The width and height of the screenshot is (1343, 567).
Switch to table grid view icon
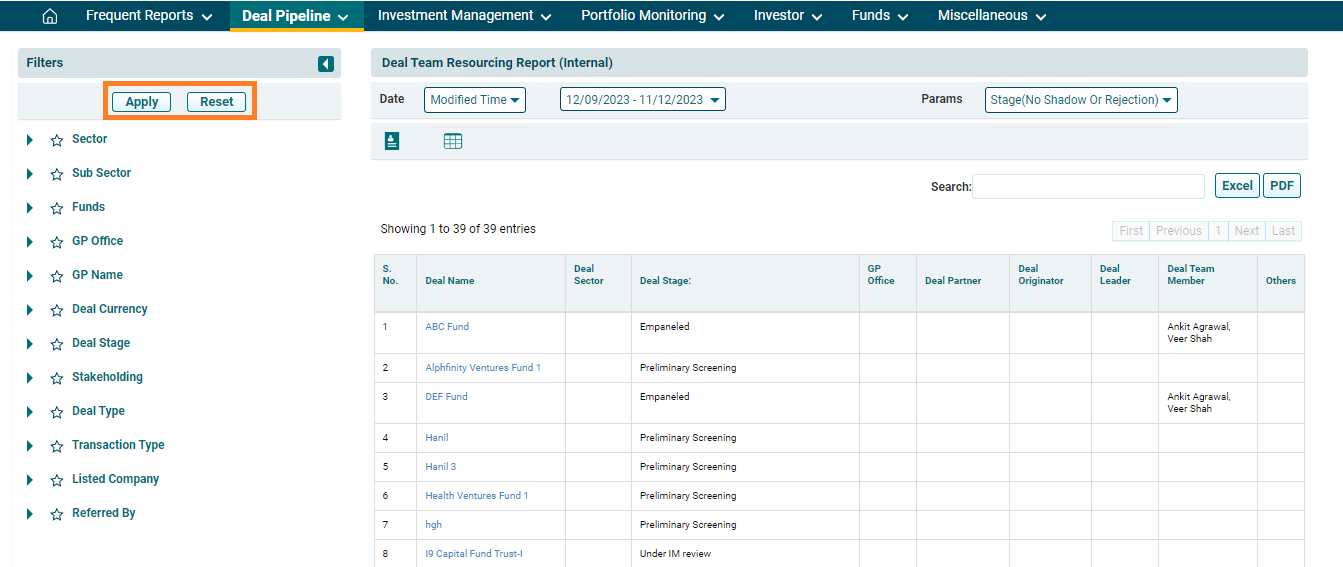(452, 141)
